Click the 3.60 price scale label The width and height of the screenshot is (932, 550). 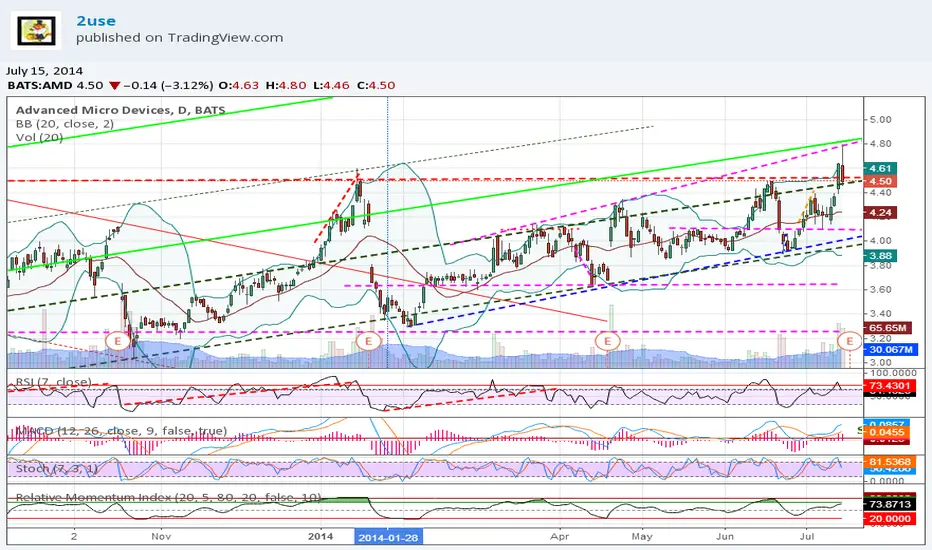(880, 290)
